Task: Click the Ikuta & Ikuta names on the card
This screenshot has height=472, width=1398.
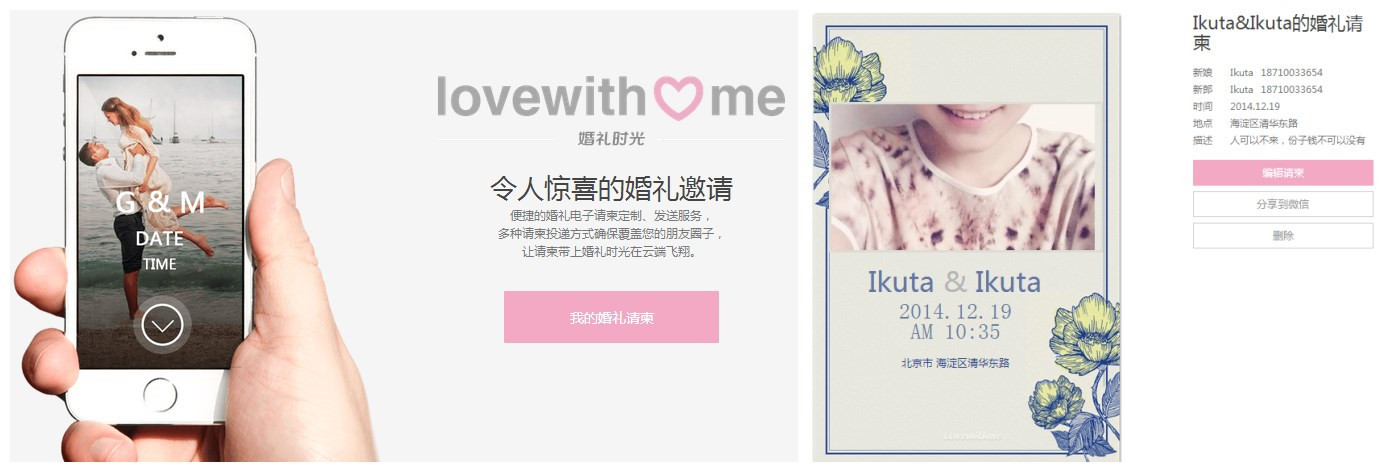Action: pos(954,282)
